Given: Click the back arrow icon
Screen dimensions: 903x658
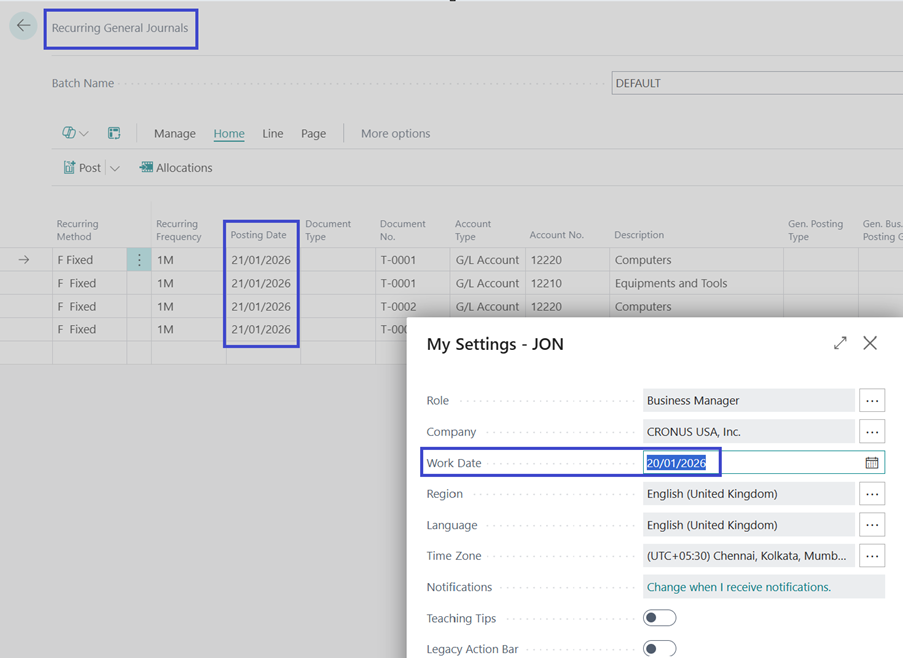Looking at the screenshot, I should pos(23,26).
